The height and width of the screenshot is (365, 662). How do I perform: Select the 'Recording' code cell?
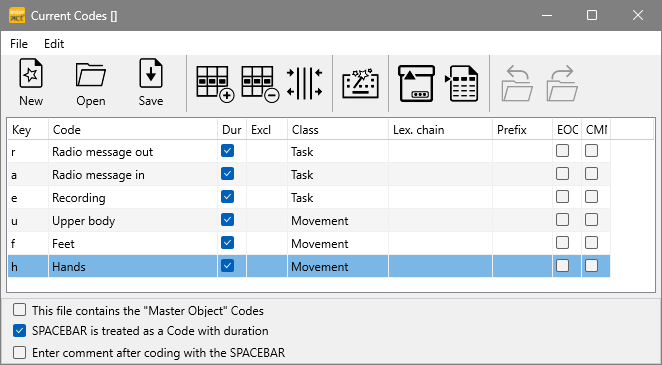coord(133,197)
